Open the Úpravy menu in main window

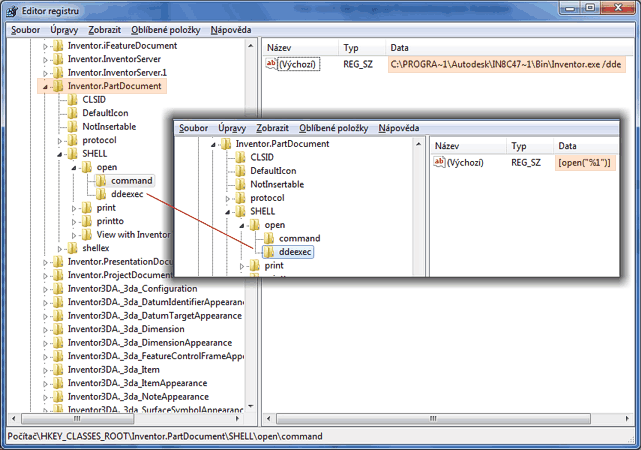point(64,30)
